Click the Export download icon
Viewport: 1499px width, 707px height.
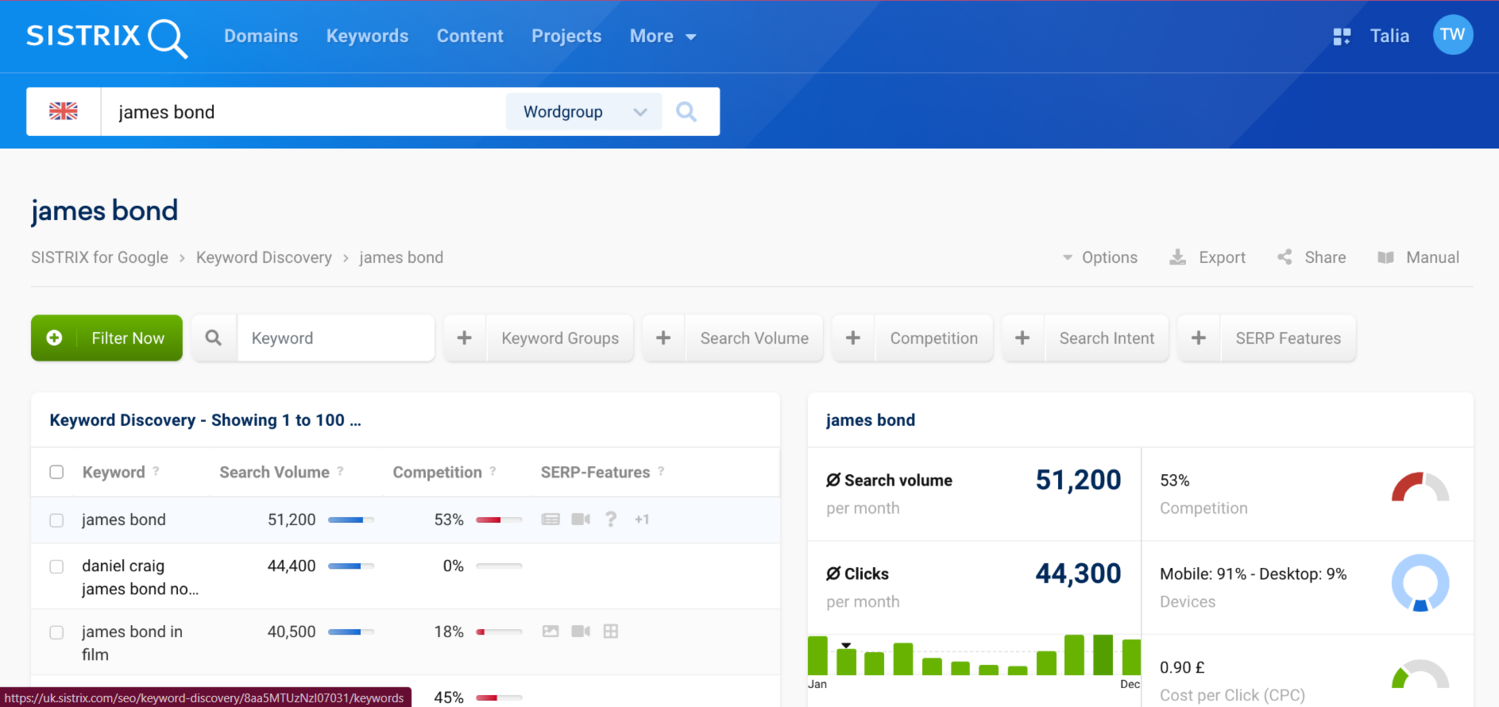[1177, 257]
